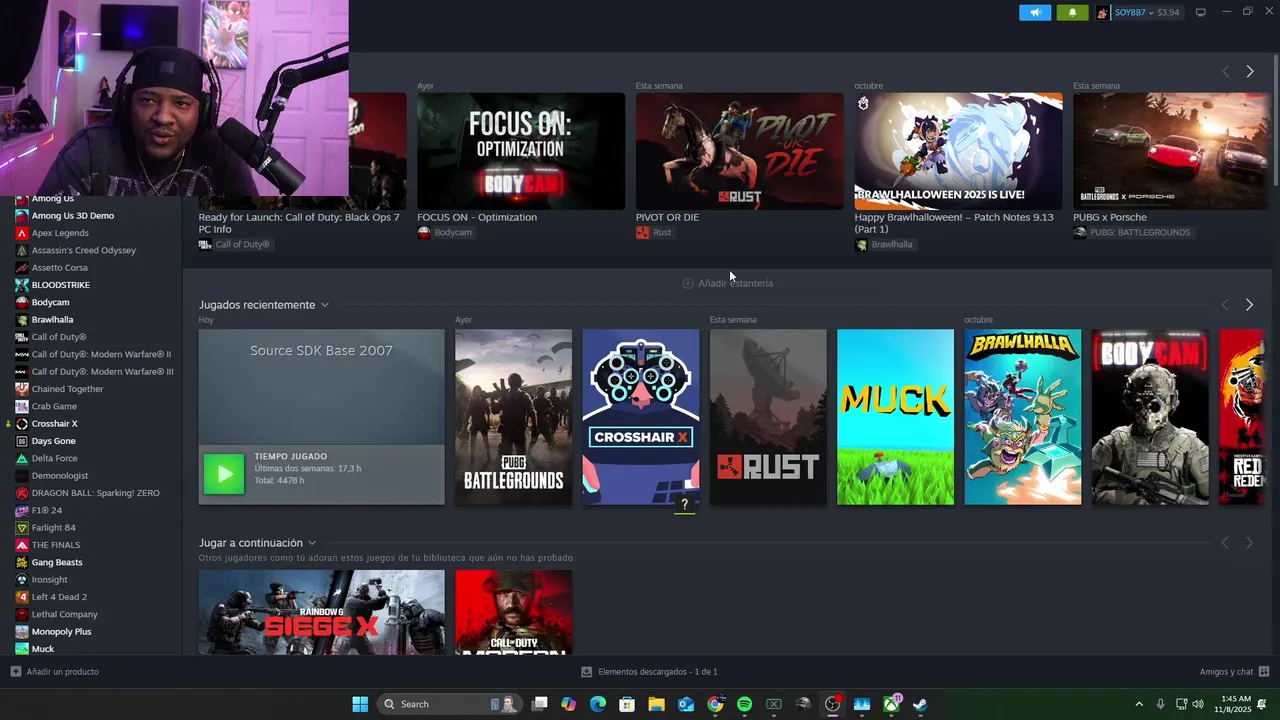Open the PUBG Battlegrounds recent game cover
Image resolution: width=1280 pixels, height=720 pixels.
[513, 417]
